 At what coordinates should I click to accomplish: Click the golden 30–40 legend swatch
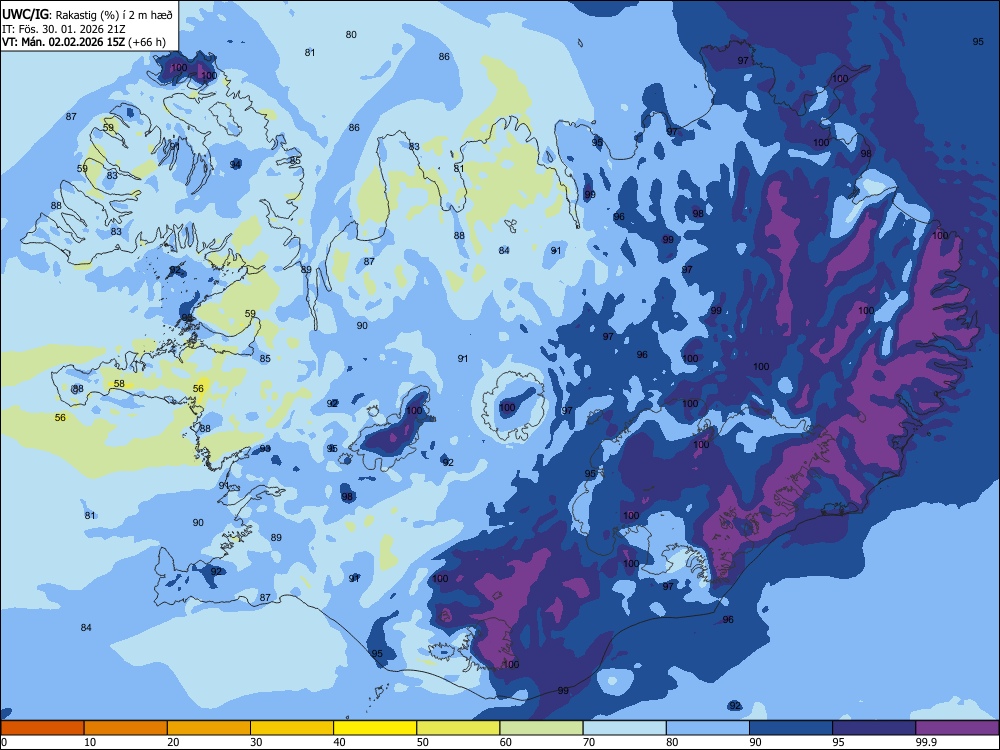tap(292, 728)
